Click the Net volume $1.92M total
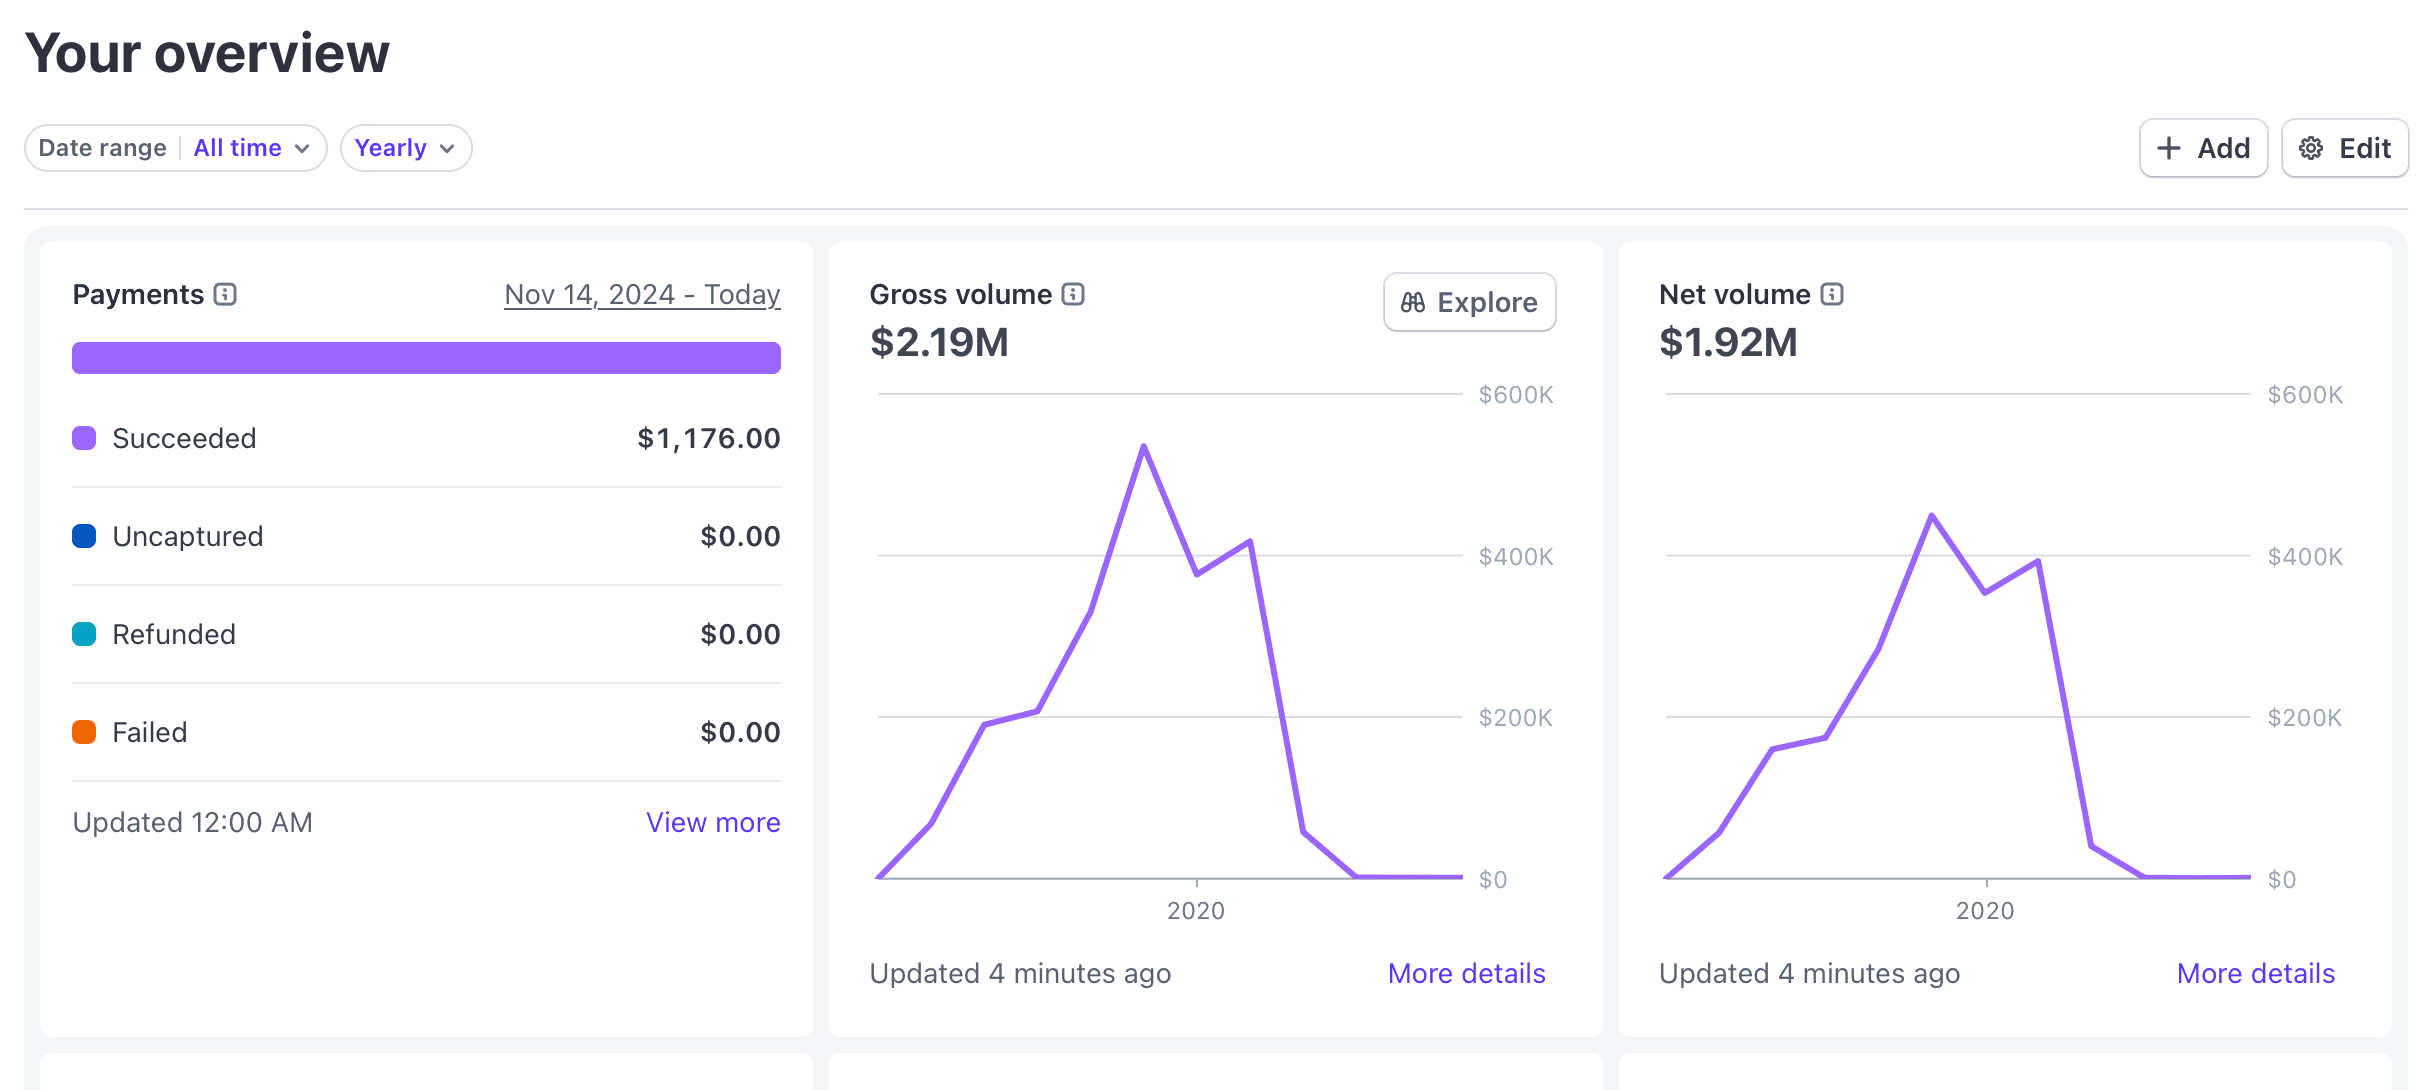The height and width of the screenshot is (1090, 2418). click(1727, 342)
